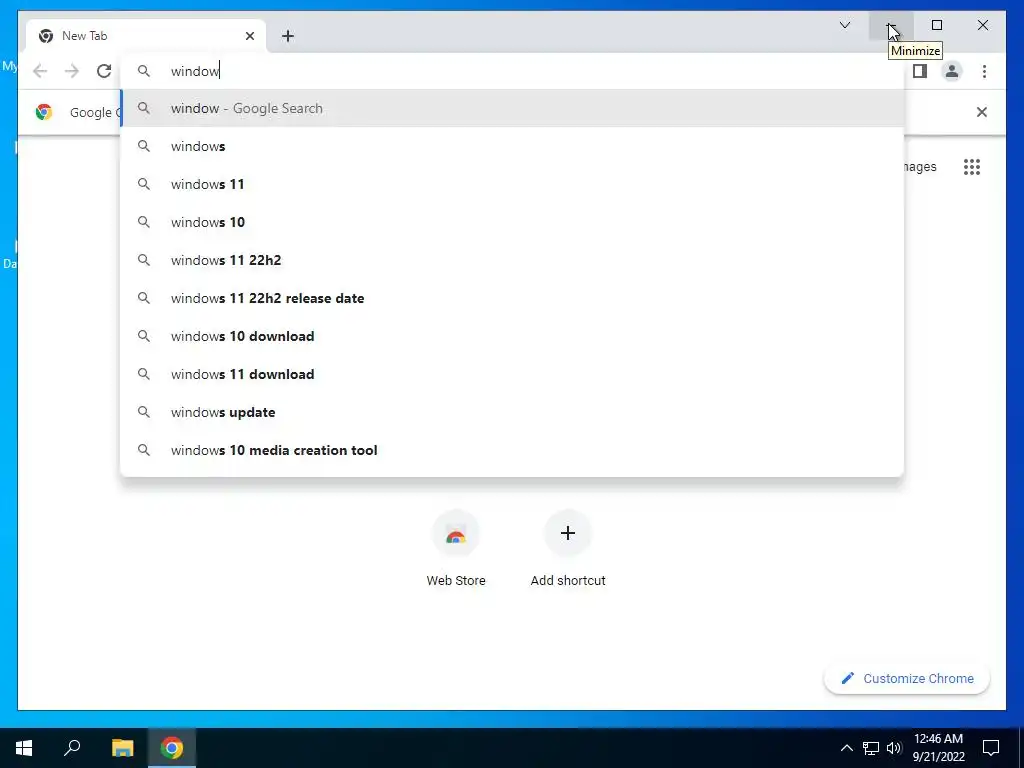Select the 'windows update' suggestion
This screenshot has width=1024, height=768.
tap(513, 412)
